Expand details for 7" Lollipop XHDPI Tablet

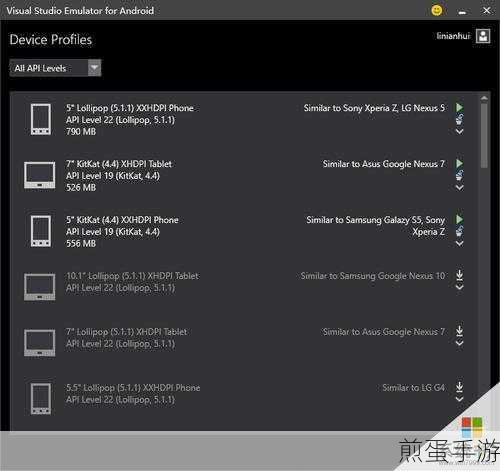click(459, 343)
